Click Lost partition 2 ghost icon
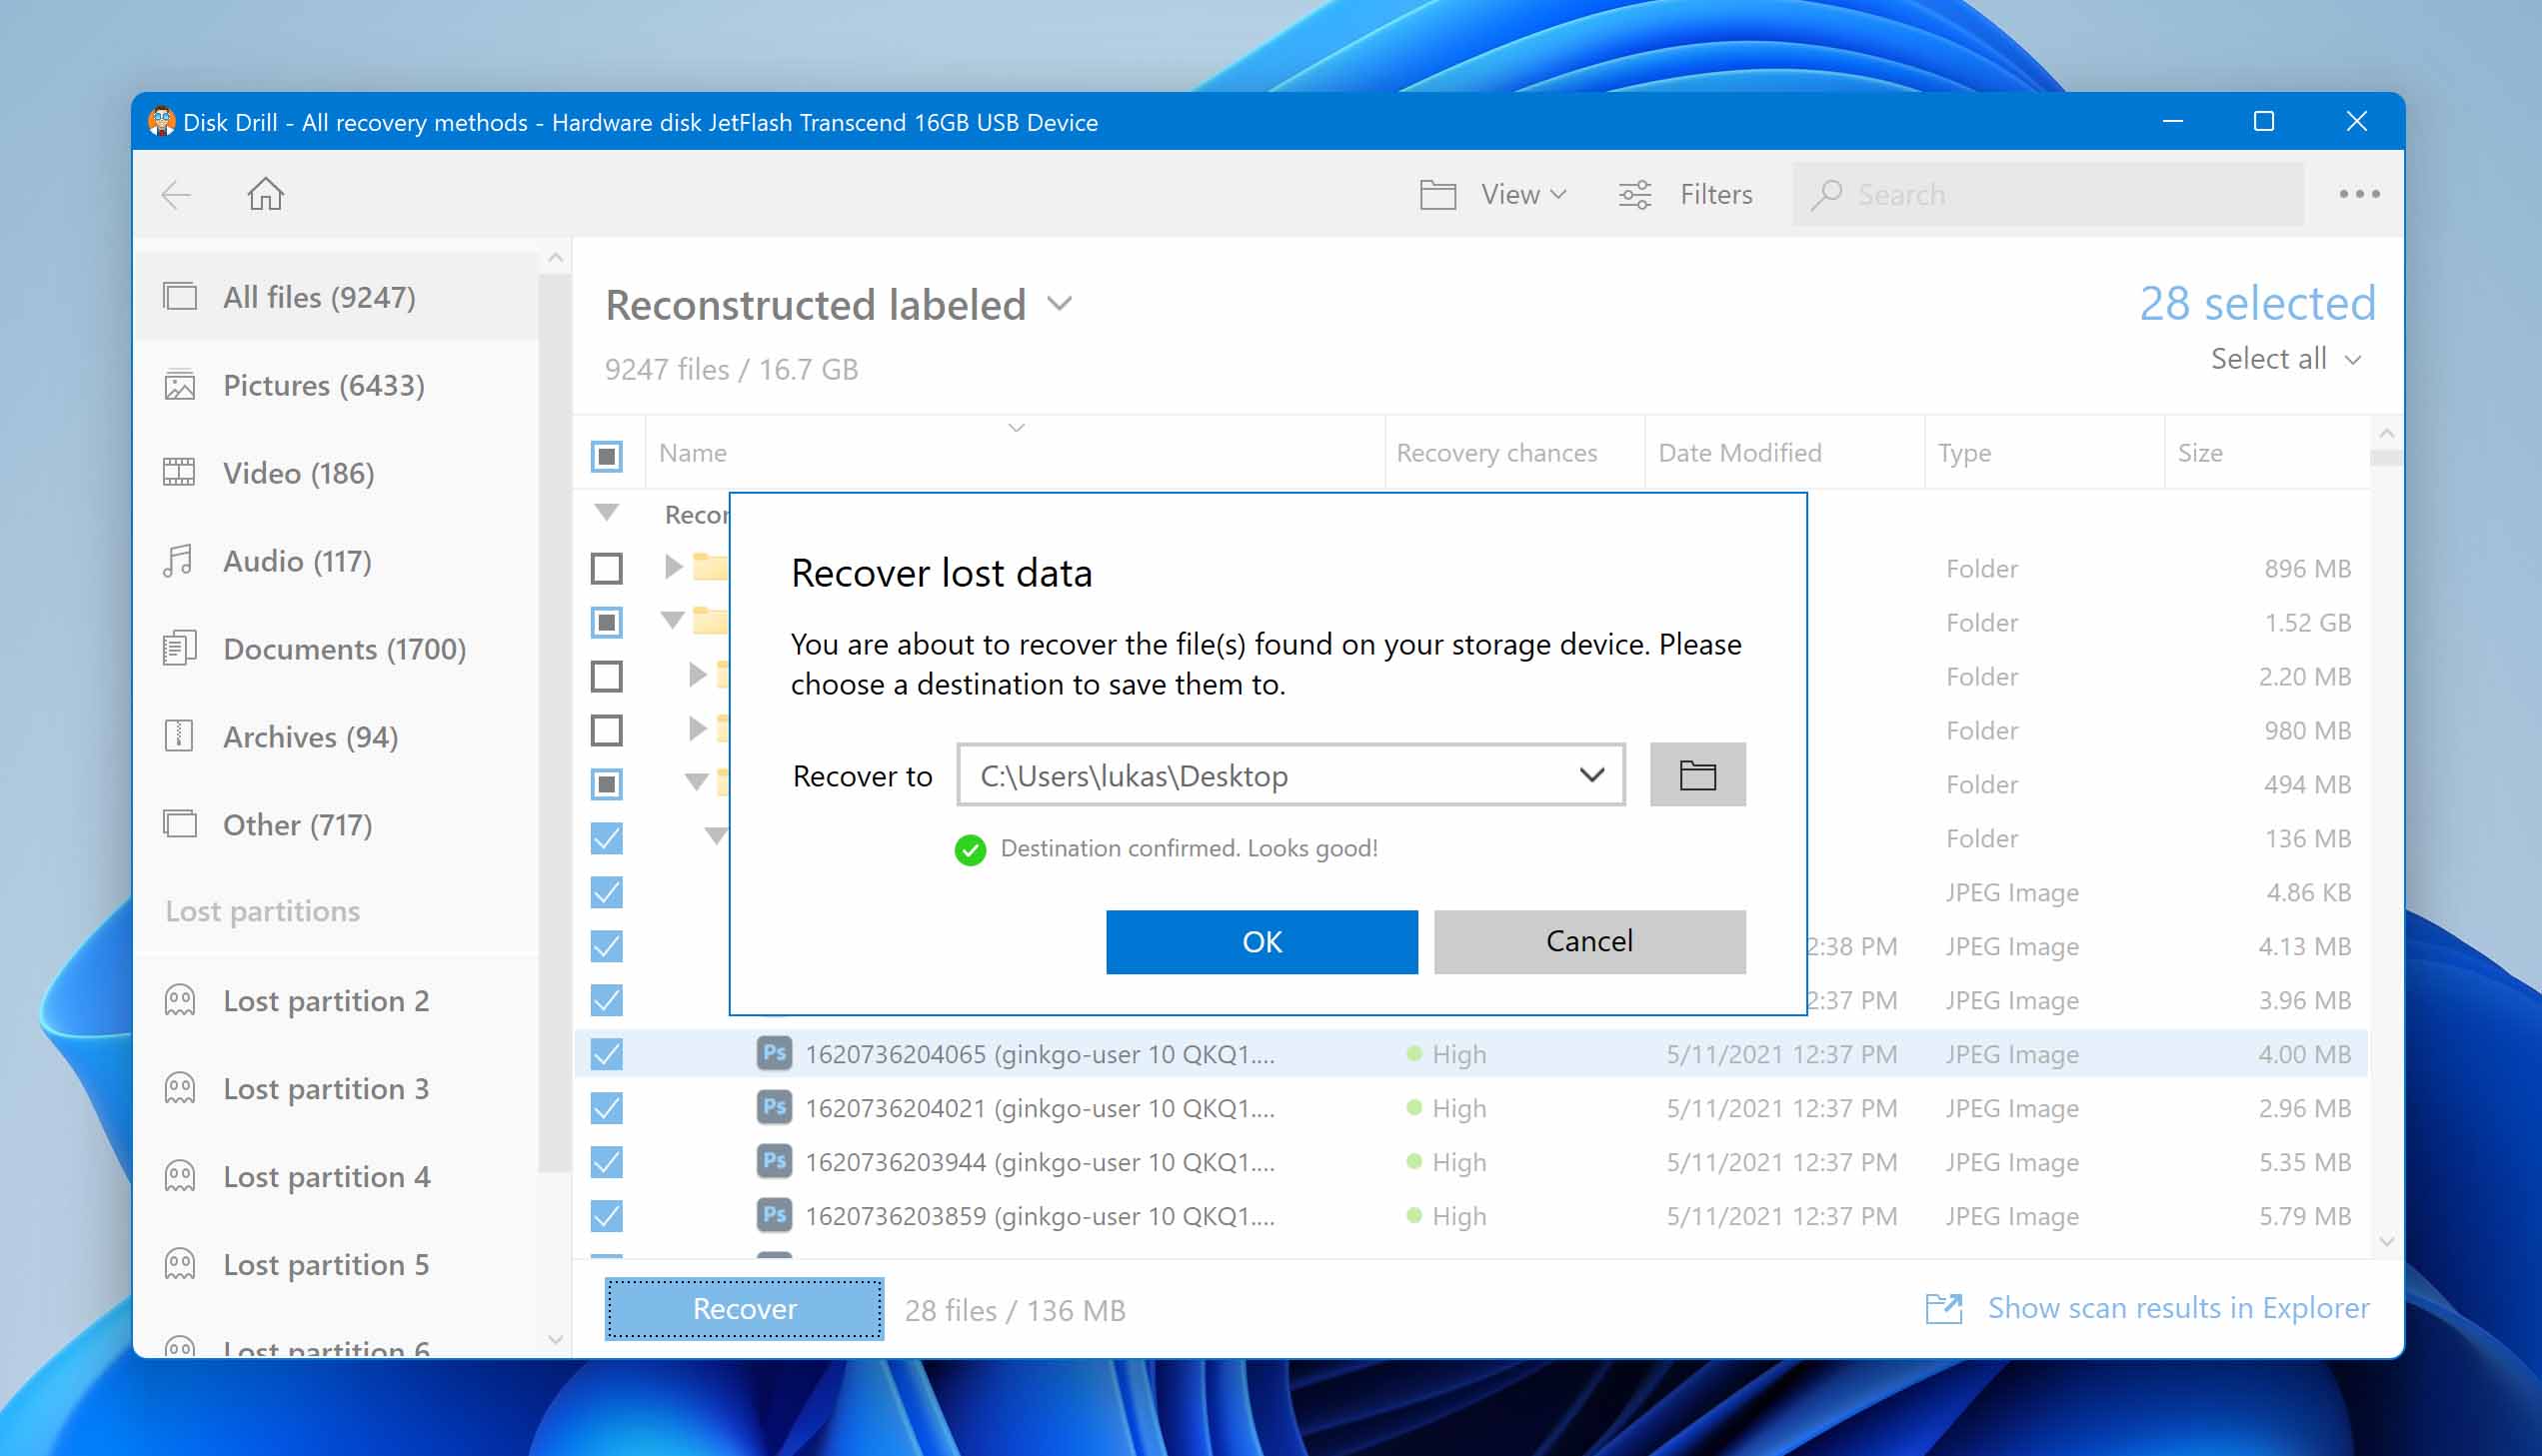The image size is (2542, 1456). click(180, 1001)
